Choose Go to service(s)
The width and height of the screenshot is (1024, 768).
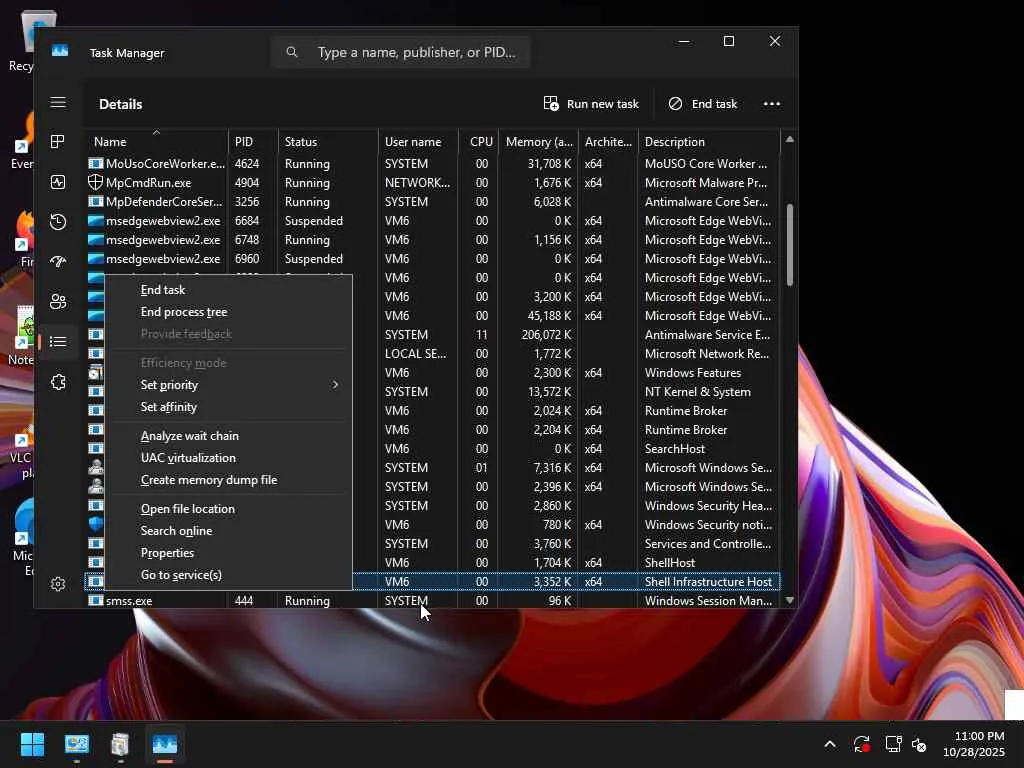tap(181, 575)
